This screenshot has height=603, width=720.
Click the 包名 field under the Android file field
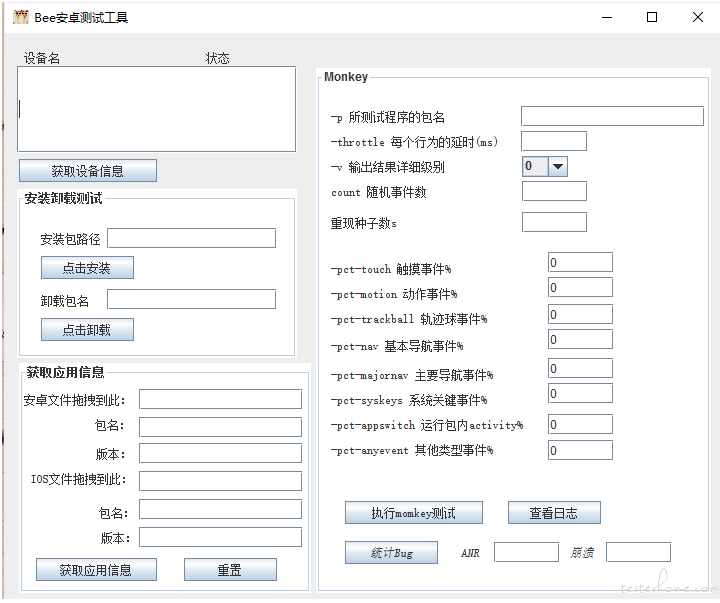pyautogui.click(x=220, y=427)
